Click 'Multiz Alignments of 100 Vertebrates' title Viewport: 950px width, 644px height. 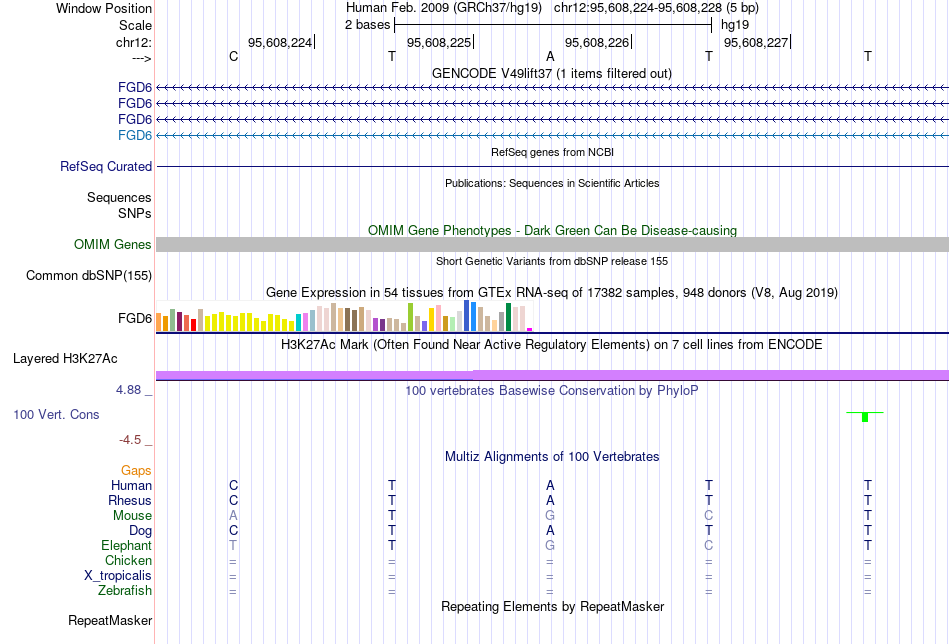pos(551,456)
